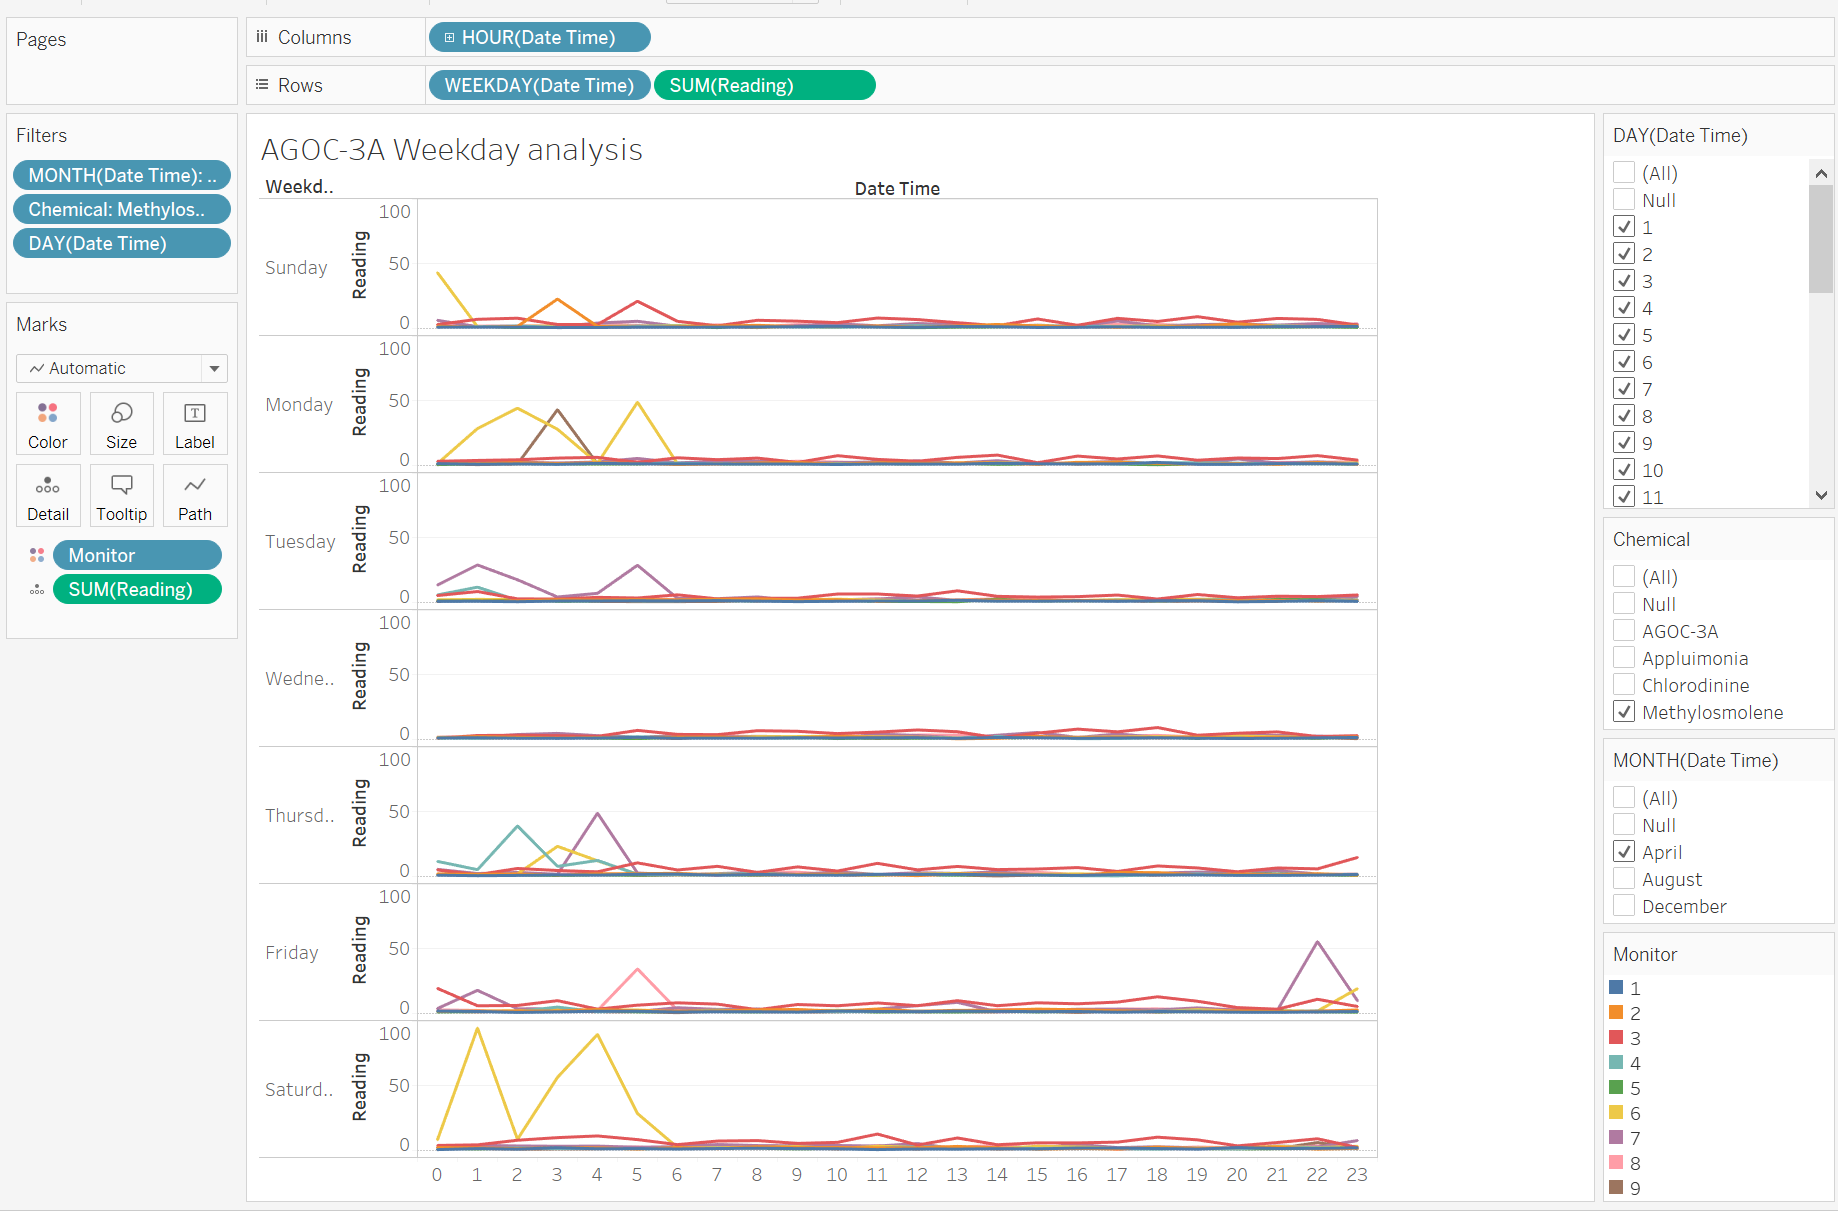This screenshot has width=1838, height=1211.
Task: Select Monitor 9 brown legend swatch
Action: pos(1616,1188)
